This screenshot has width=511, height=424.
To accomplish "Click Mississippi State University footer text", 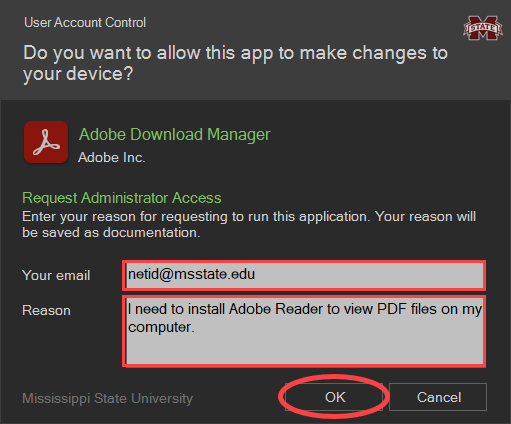I will pos(107,399).
